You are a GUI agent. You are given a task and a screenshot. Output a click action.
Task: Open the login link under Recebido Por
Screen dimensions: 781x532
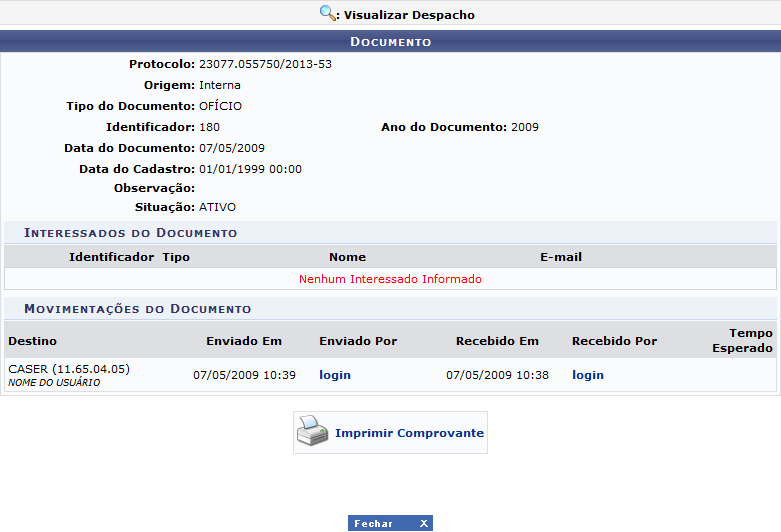[x=588, y=375]
